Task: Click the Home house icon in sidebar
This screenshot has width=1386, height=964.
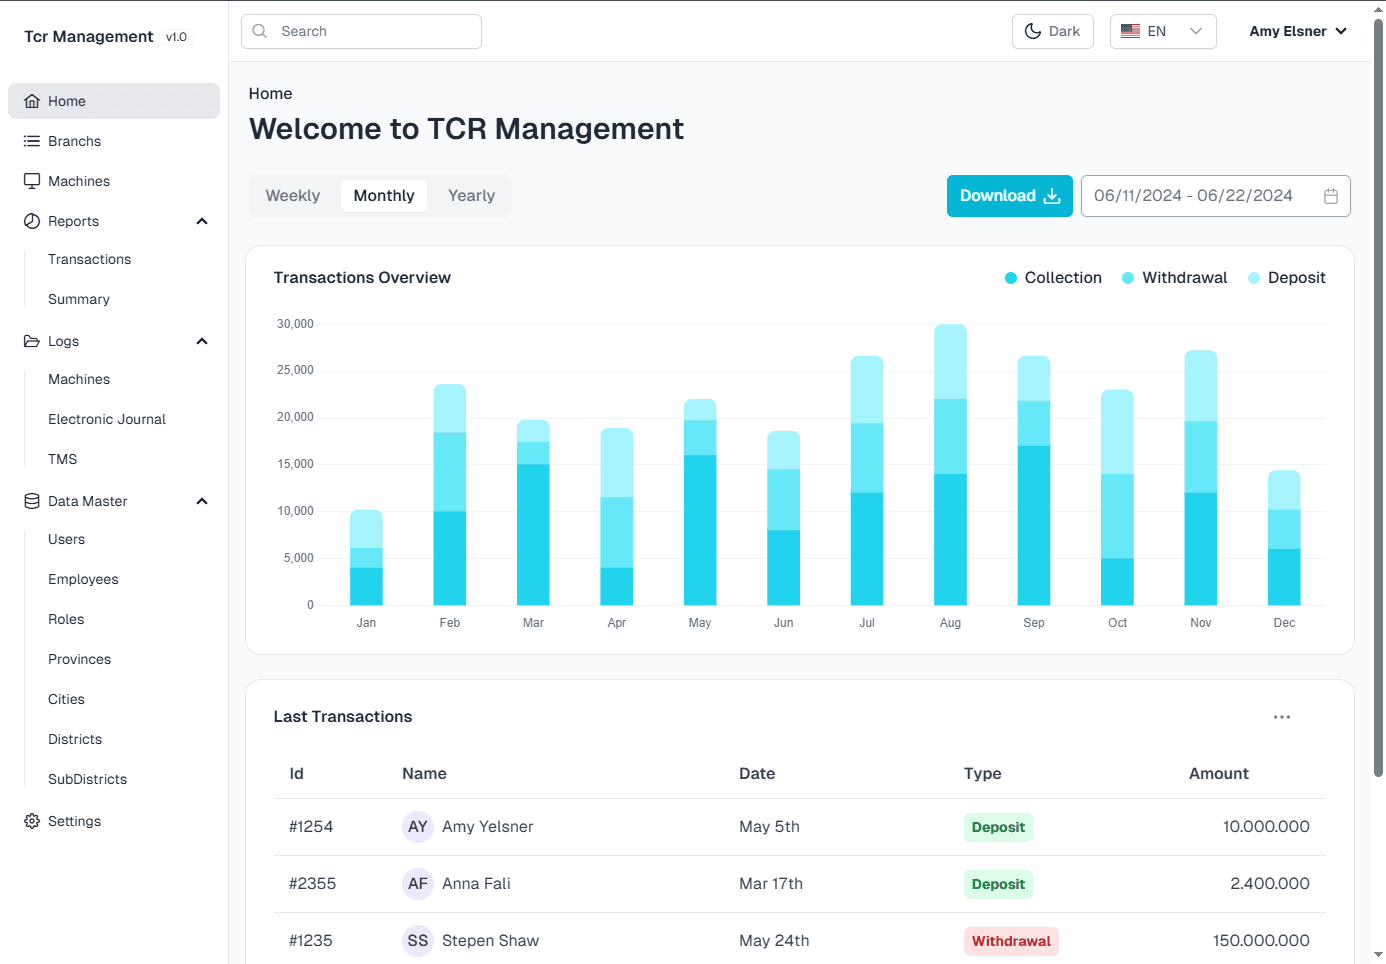Action: point(32,101)
